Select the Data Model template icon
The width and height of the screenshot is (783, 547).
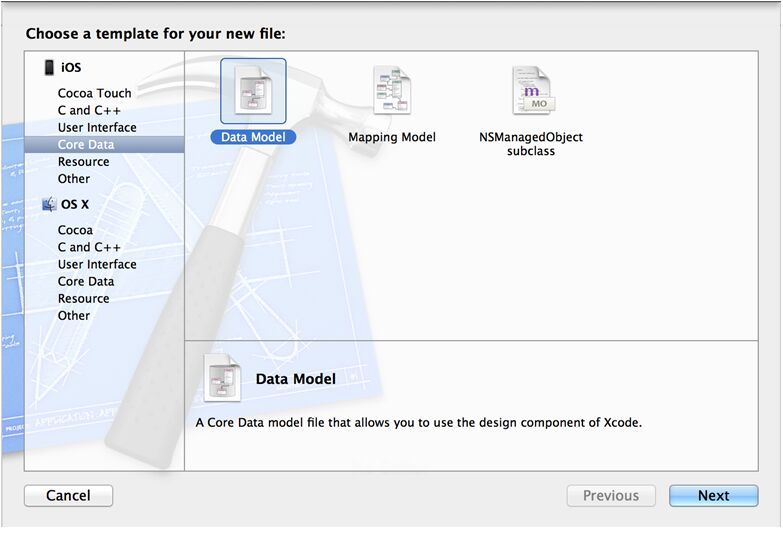253,91
